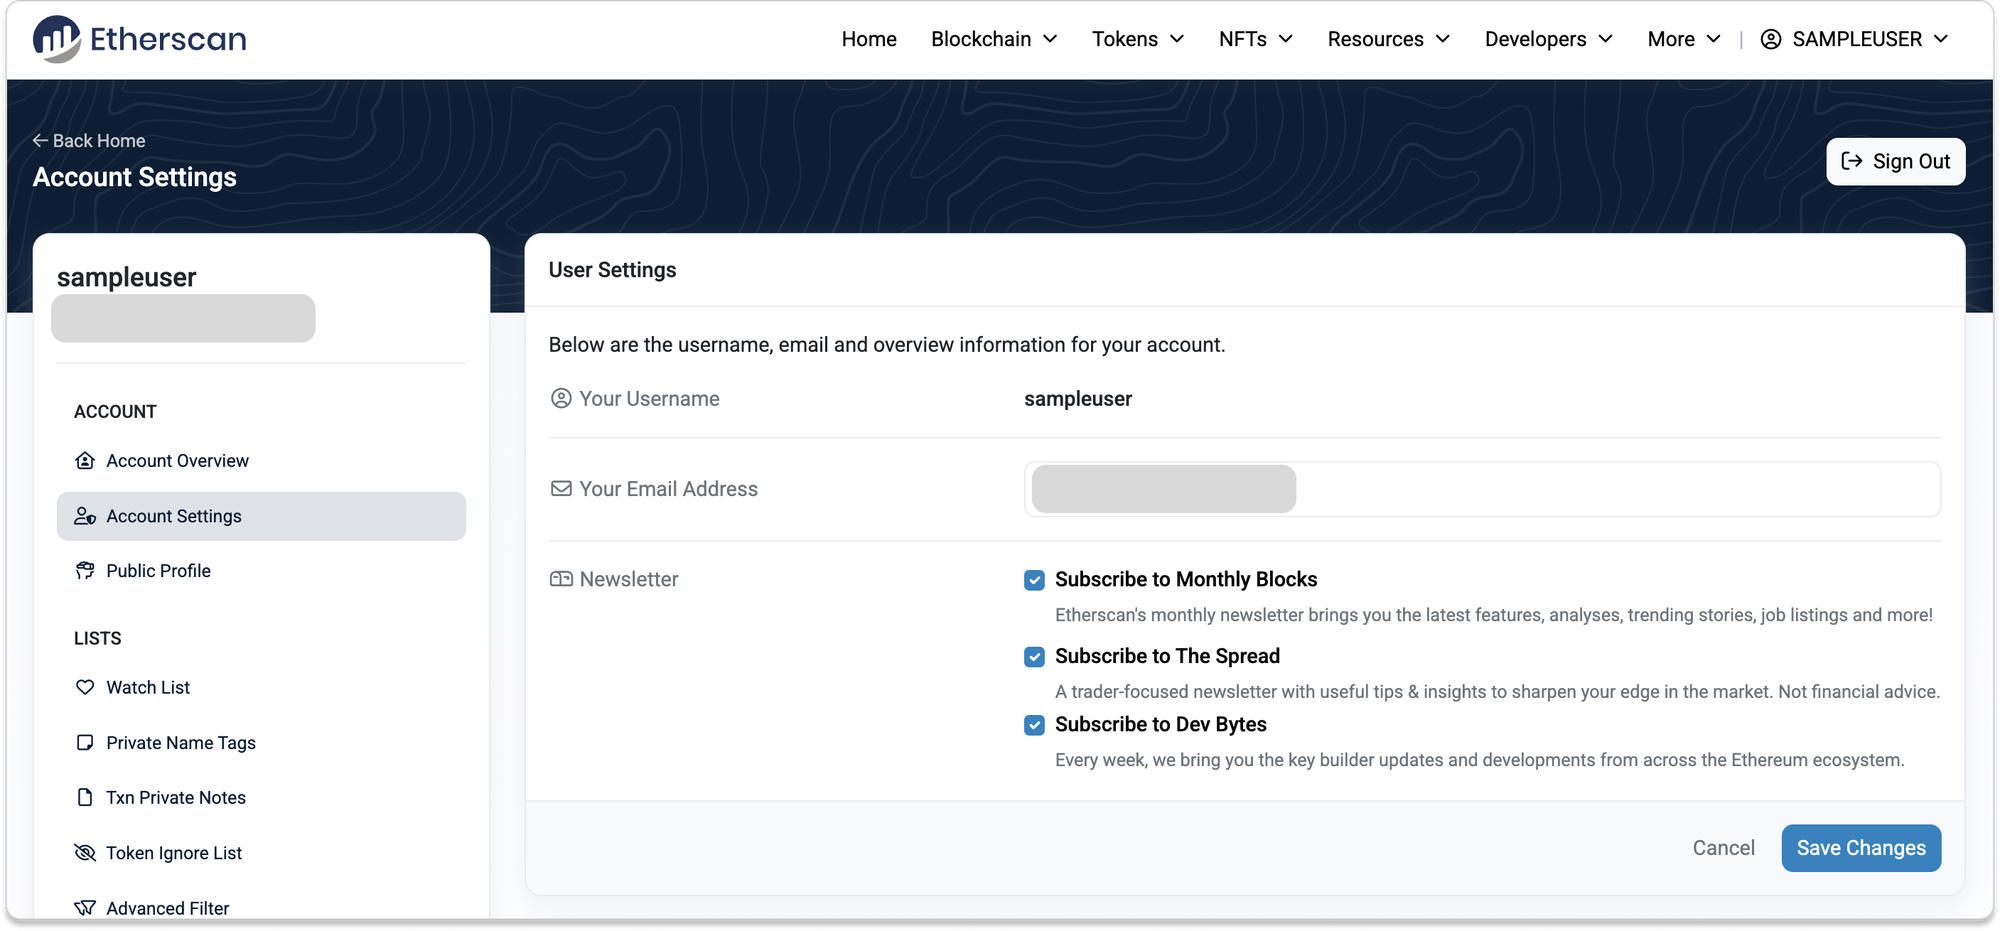
Task: Disable the Subscribe to Dev Bytes checkbox
Action: pos(1034,725)
